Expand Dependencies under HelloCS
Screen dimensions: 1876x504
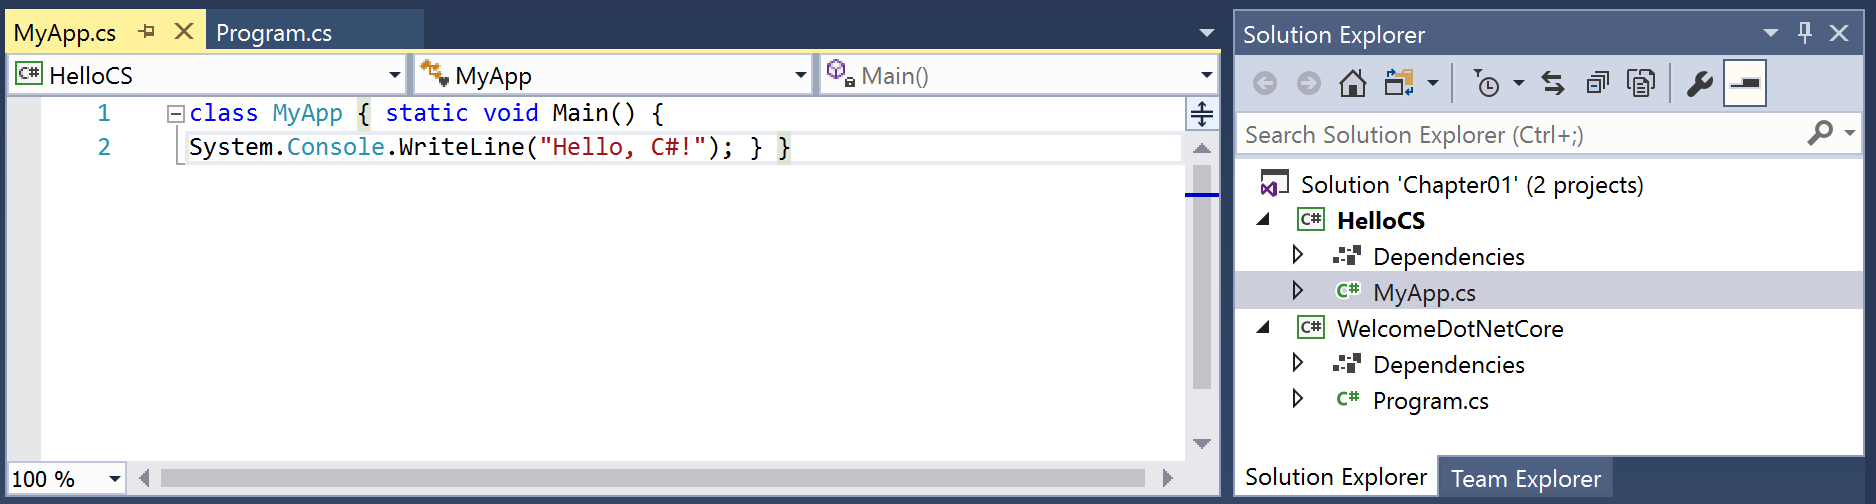pyautogui.click(x=1298, y=255)
